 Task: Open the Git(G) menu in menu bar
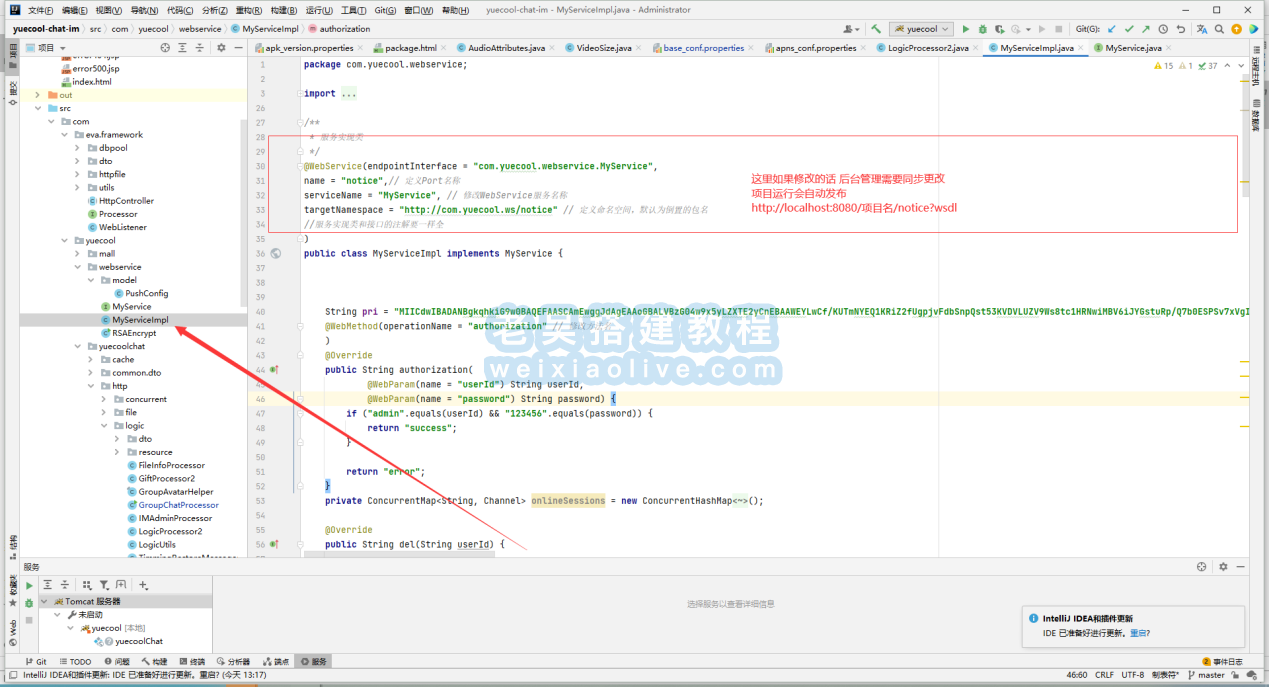(x=385, y=10)
